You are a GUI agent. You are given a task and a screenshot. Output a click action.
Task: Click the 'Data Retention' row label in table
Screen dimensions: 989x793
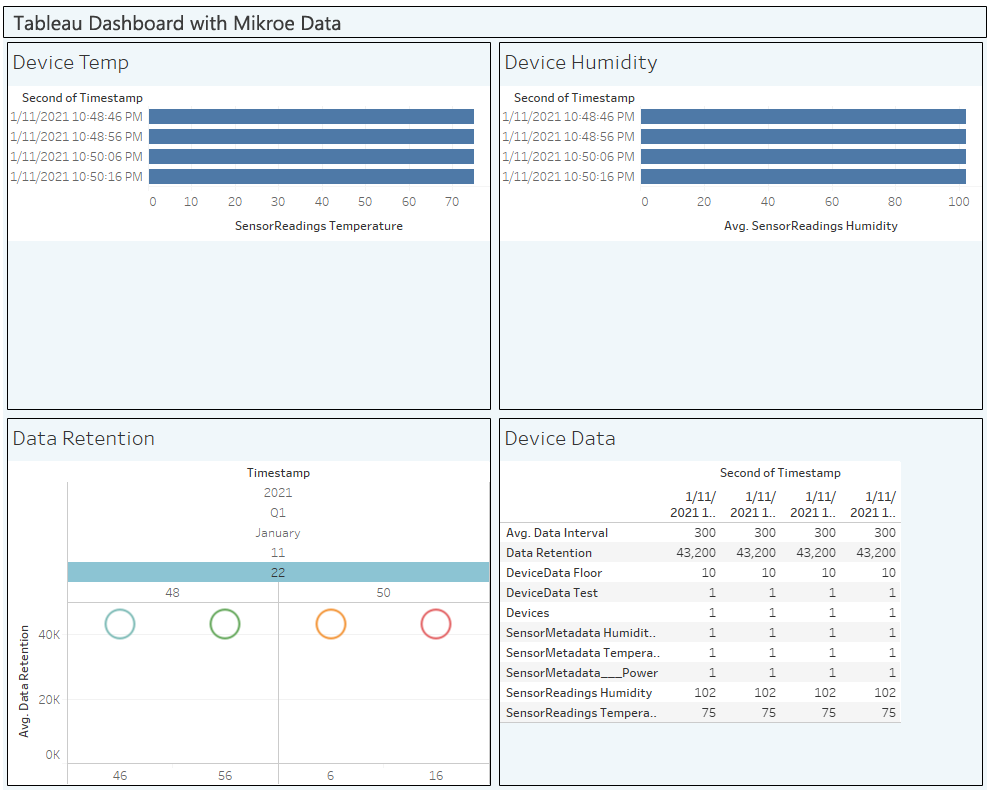pyautogui.click(x=549, y=553)
